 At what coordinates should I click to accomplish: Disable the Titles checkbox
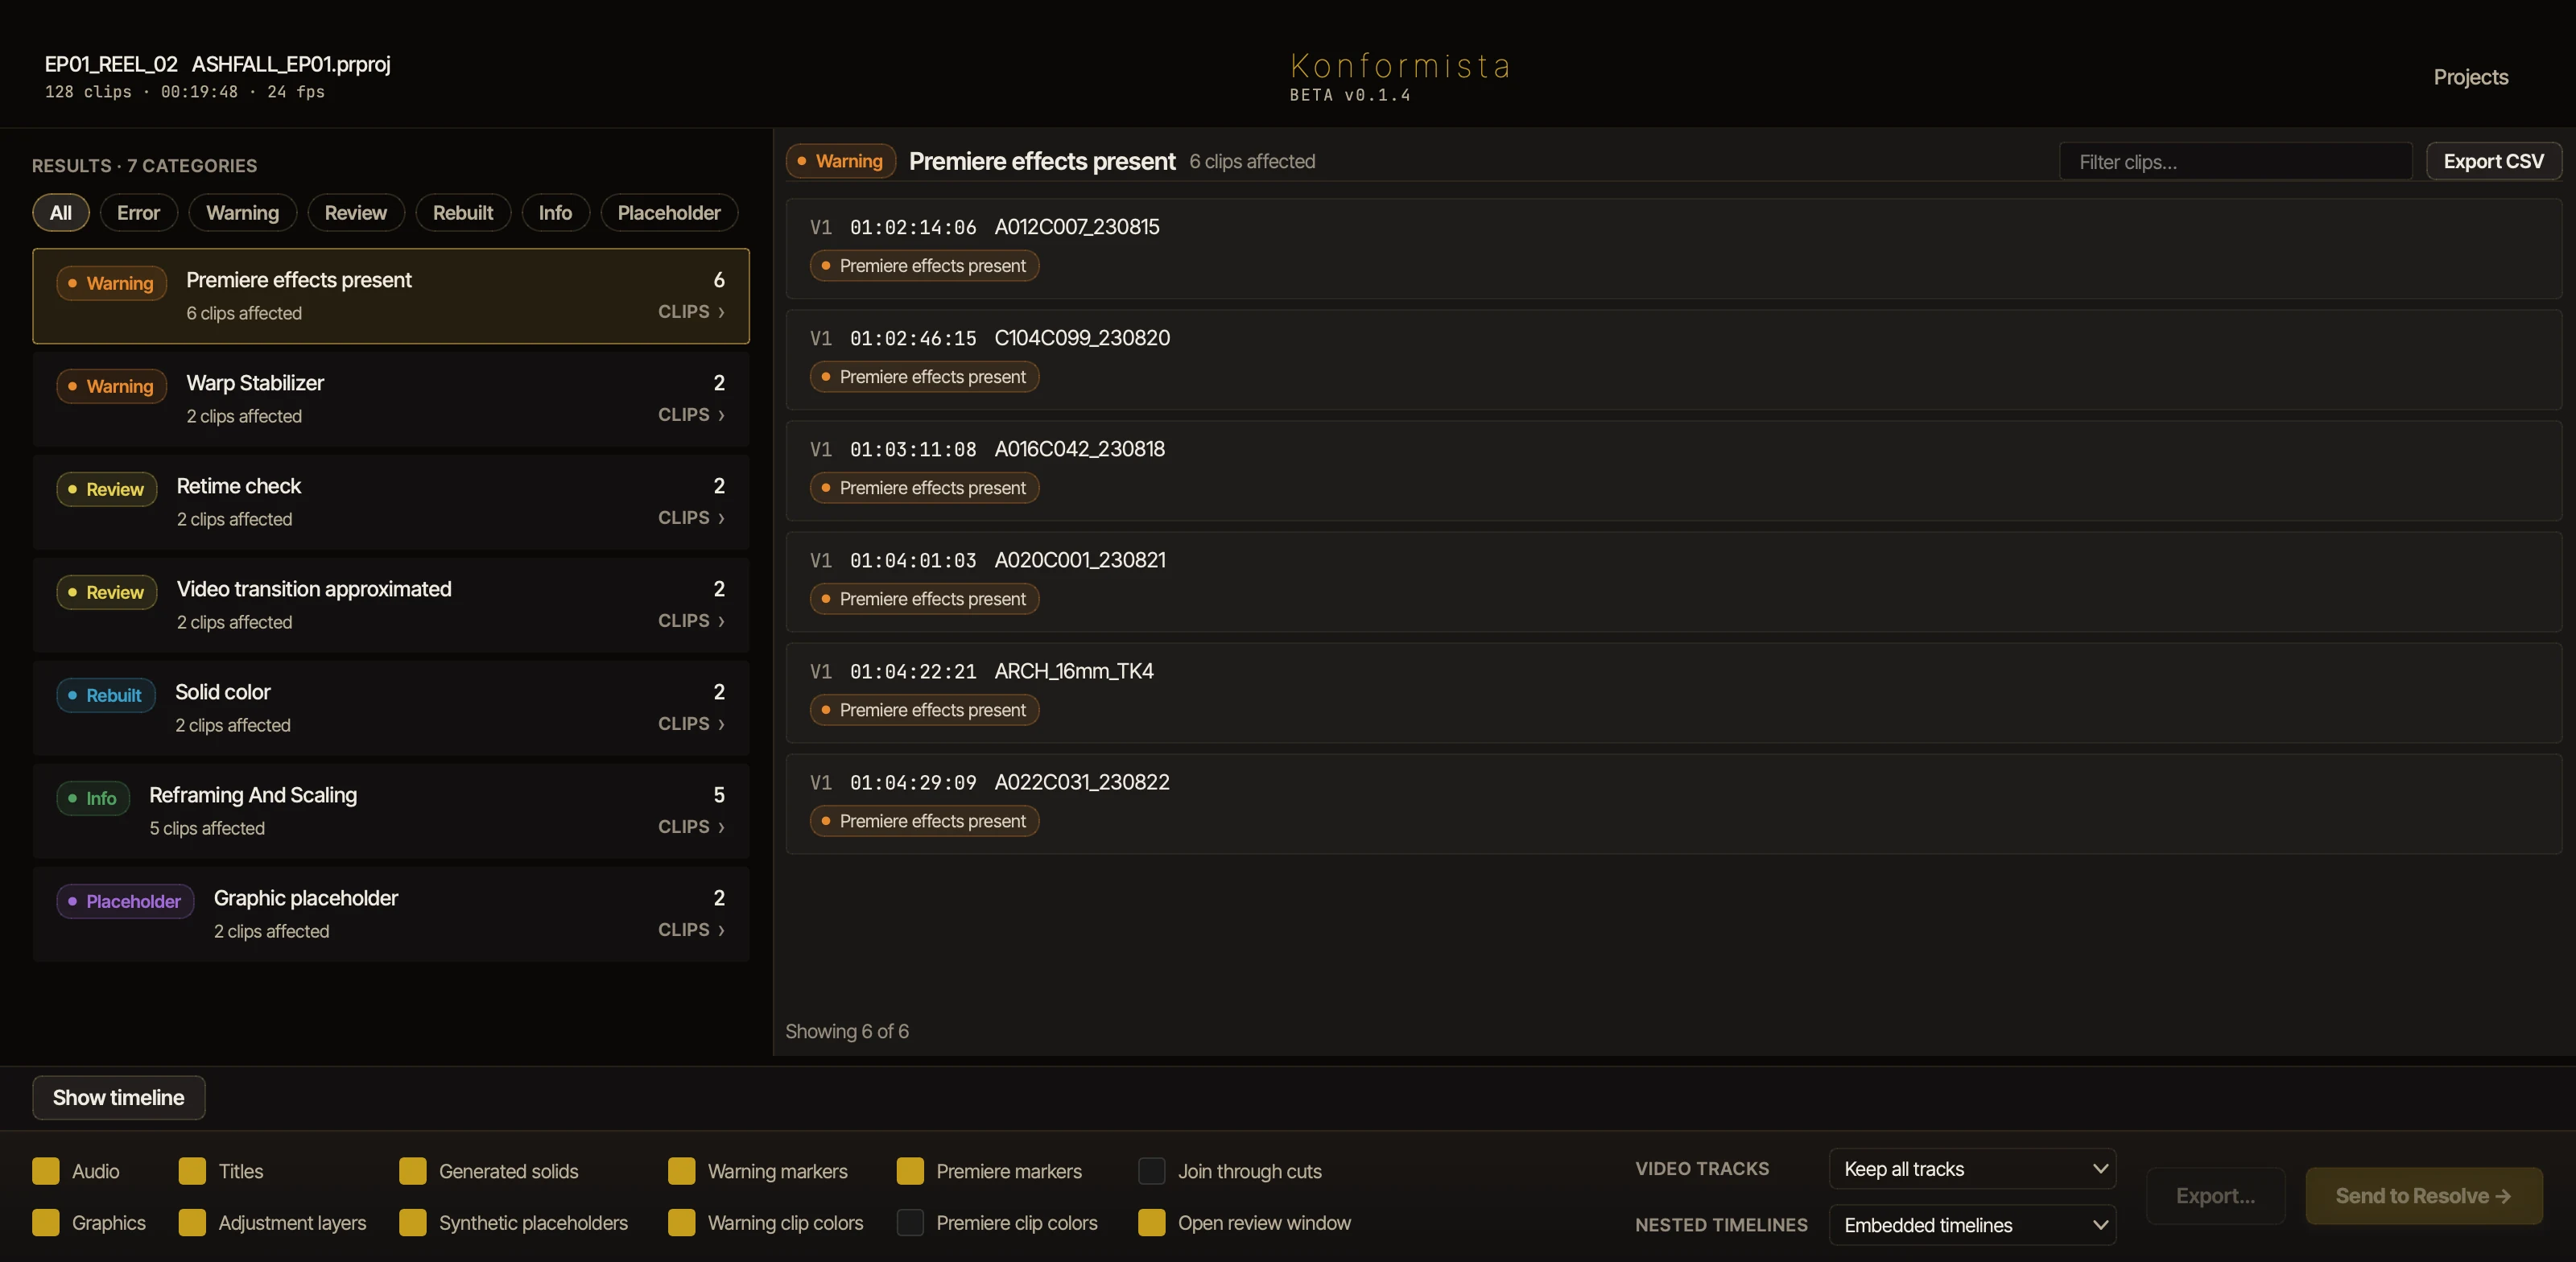[x=192, y=1171]
